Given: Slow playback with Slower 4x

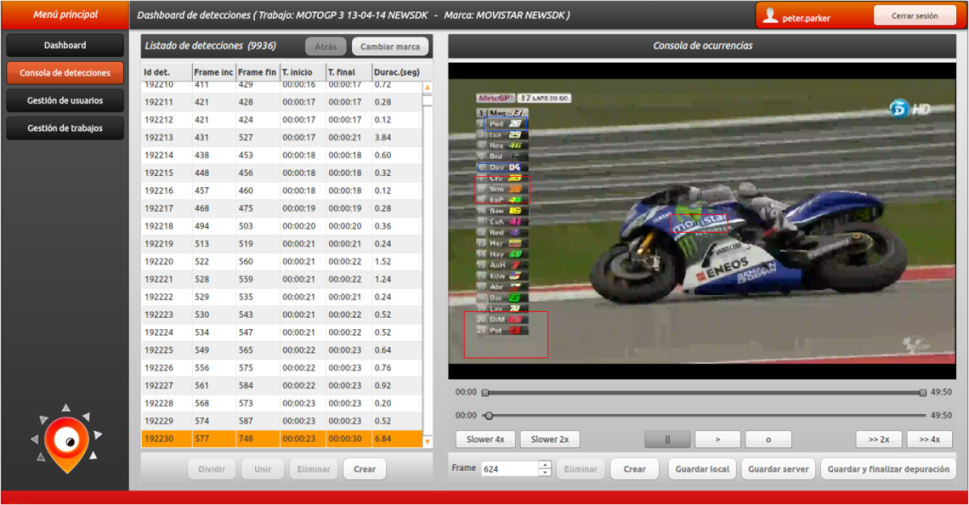Looking at the screenshot, I should pyautogui.click(x=486, y=440).
